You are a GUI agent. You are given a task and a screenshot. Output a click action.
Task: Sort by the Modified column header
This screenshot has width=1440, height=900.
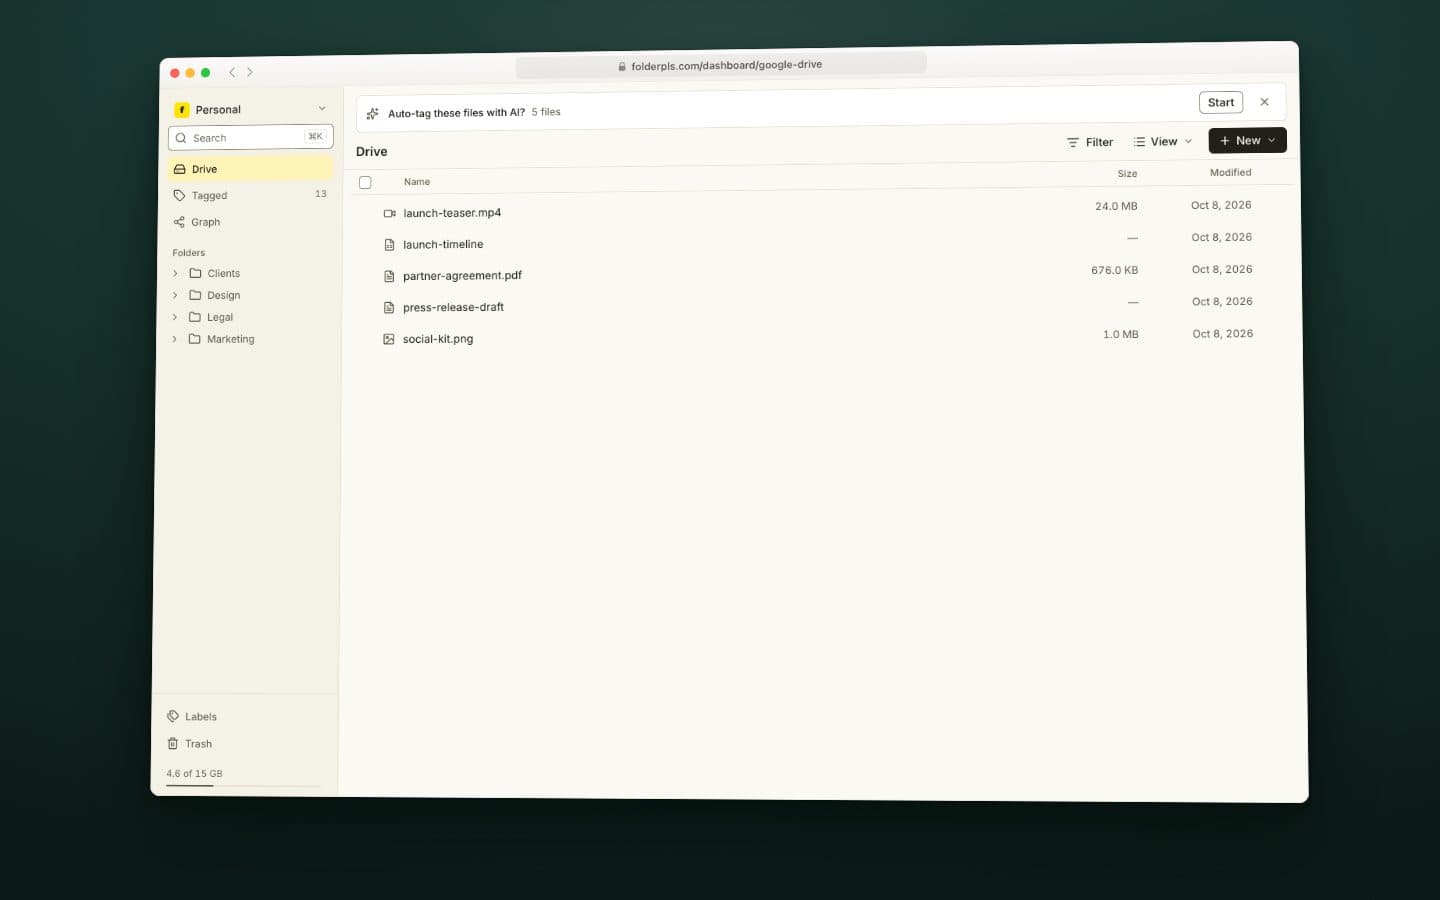point(1230,172)
